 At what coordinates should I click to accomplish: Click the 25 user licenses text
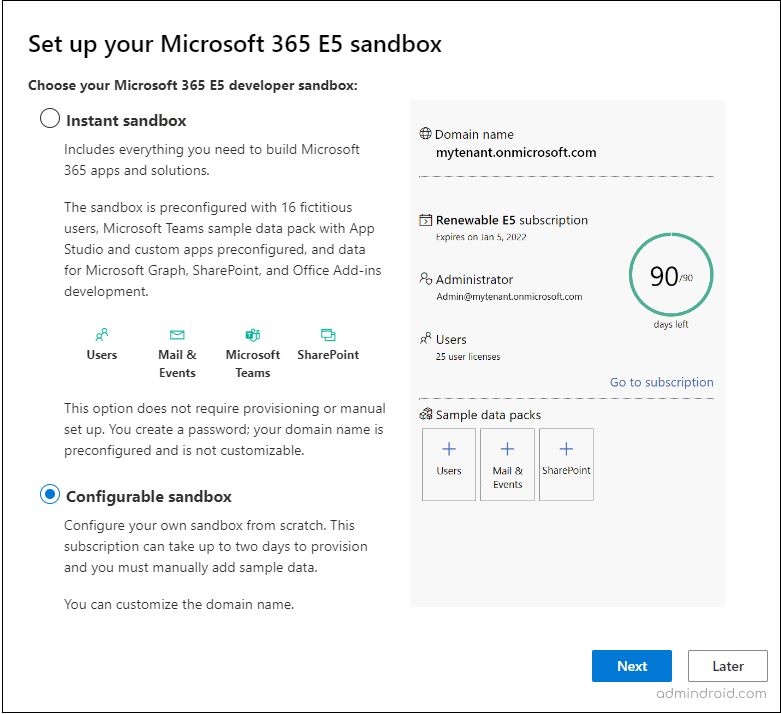click(x=468, y=357)
